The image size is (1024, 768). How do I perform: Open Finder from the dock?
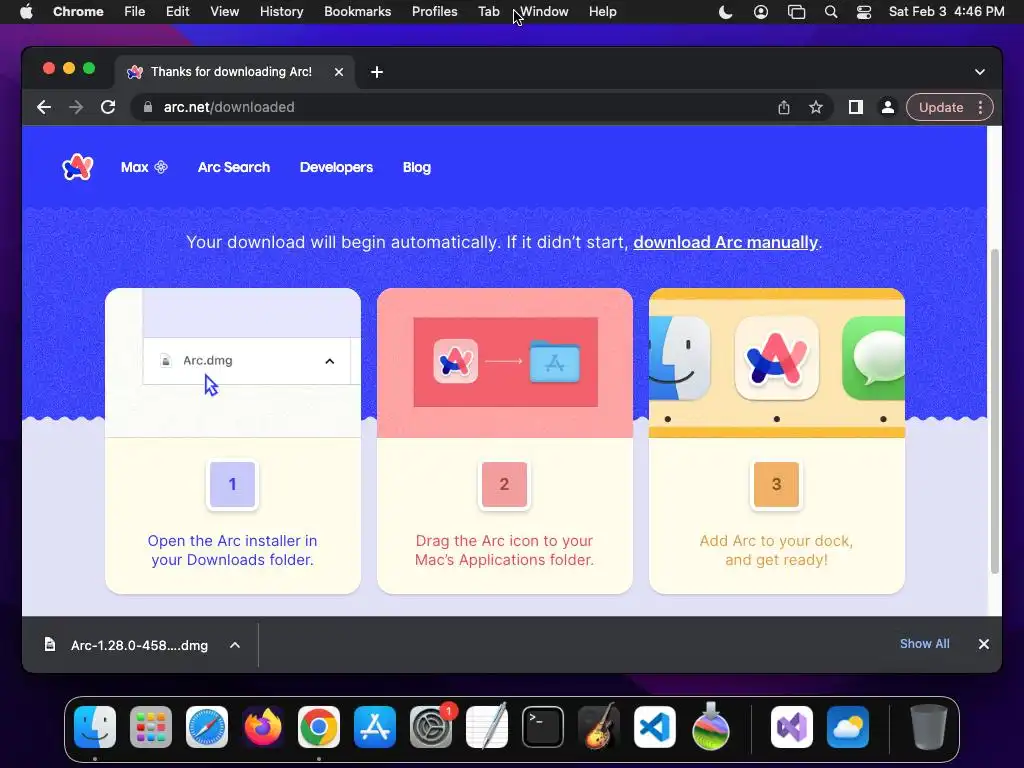pyautogui.click(x=95, y=727)
